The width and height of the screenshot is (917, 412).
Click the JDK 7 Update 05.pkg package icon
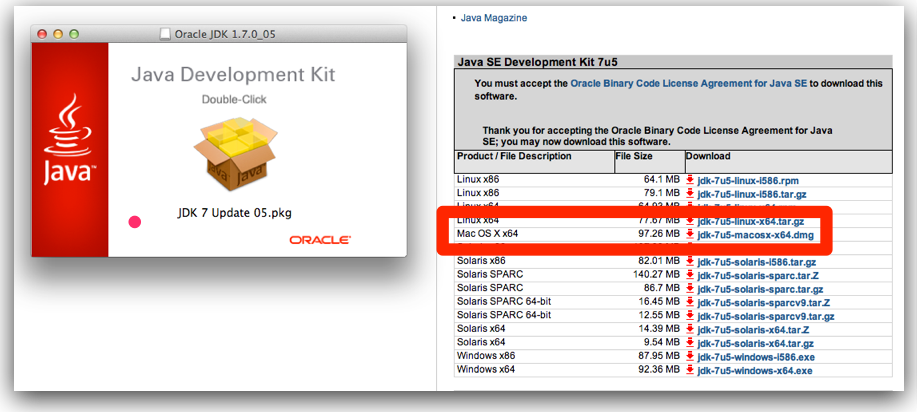[235, 154]
